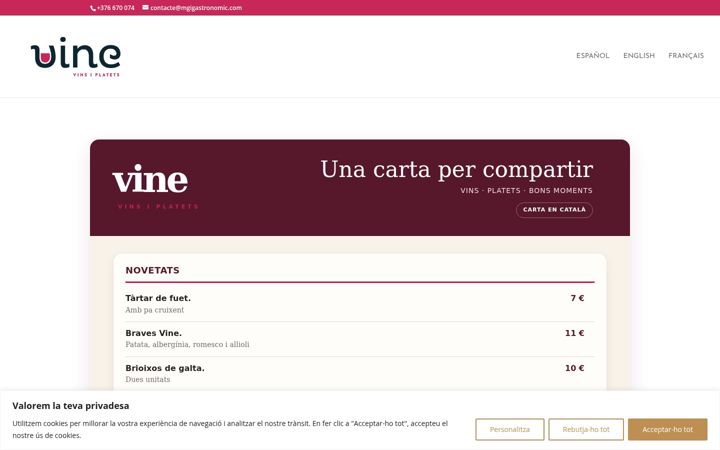Screen dimensions: 720x450
Task: Open the contacte@mgigastronomic.com email link
Action: pyautogui.click(x=196, y=8)
